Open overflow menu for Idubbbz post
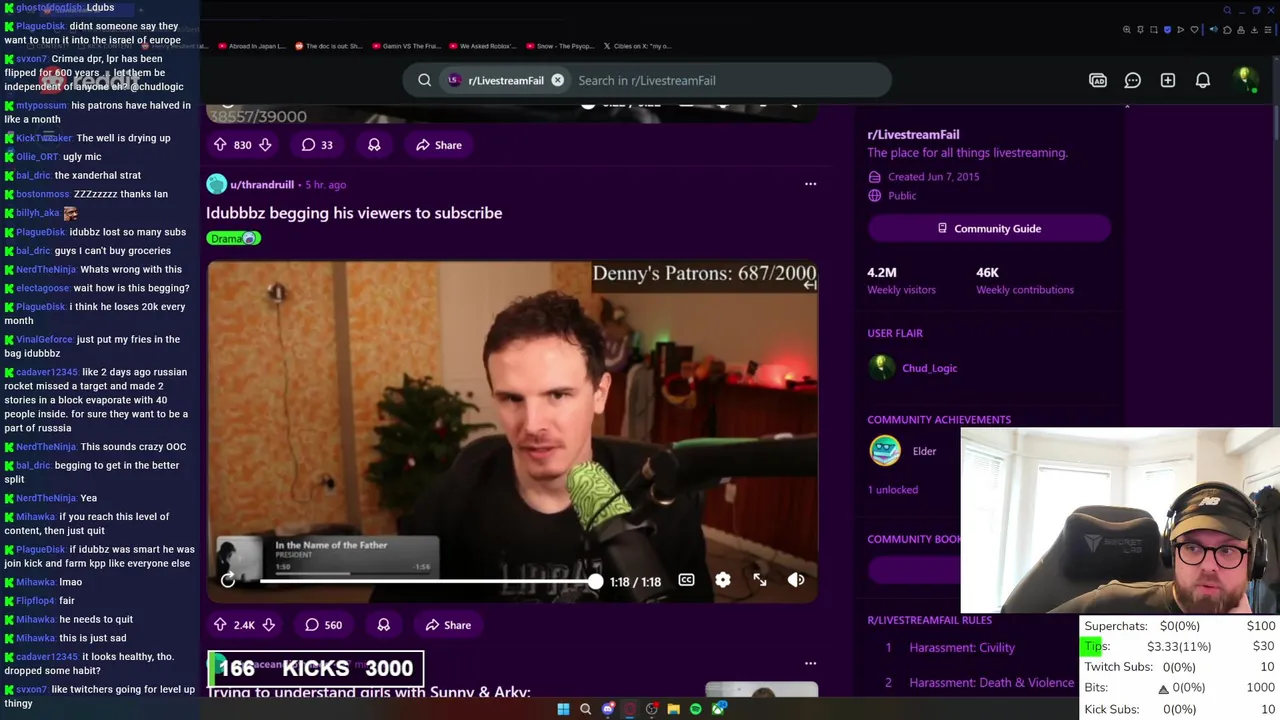Screen dimensions: 1280x720 pos(810,184)
